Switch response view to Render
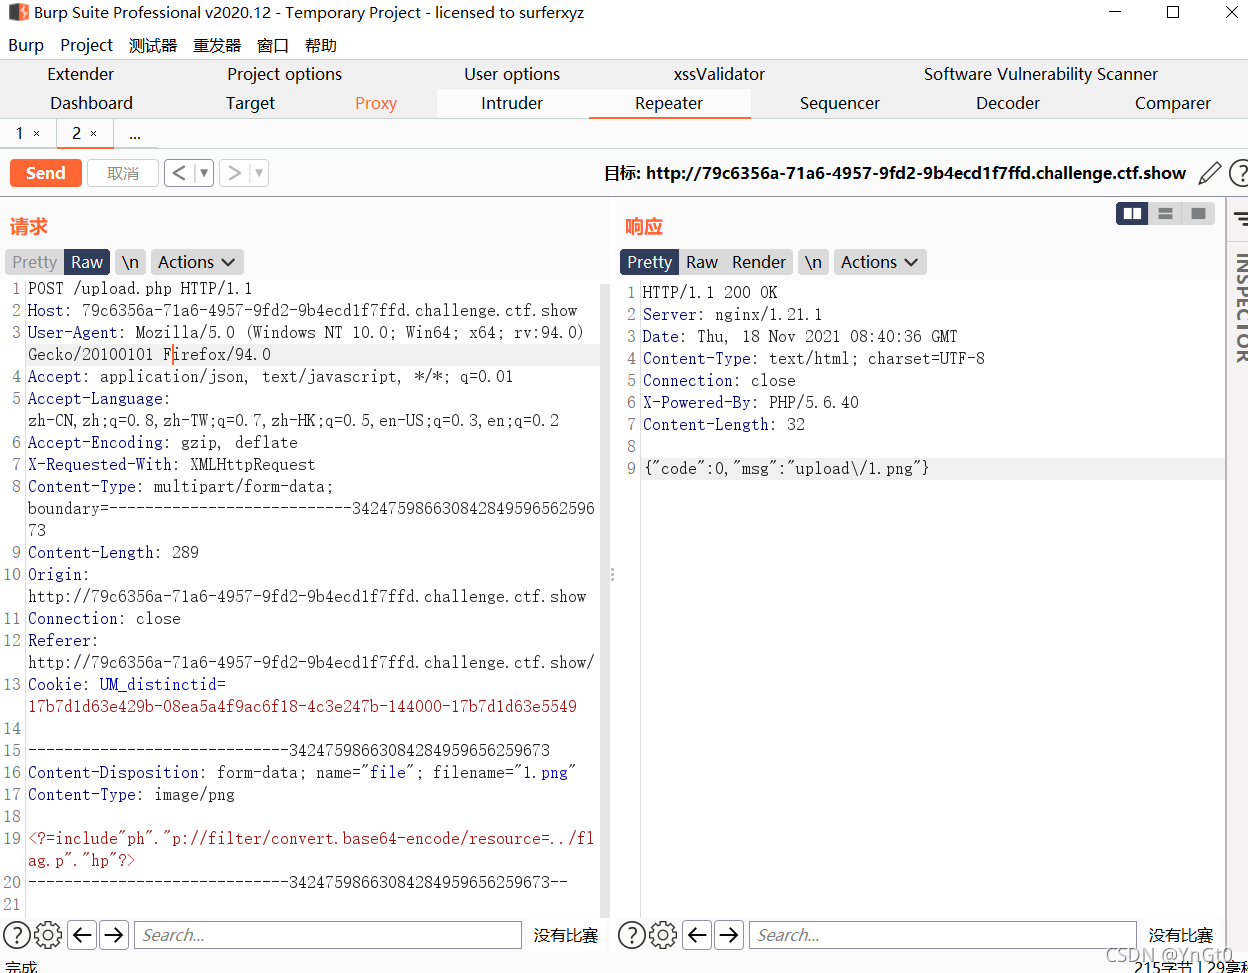The image size is (1248, 973). pos(759,262)
